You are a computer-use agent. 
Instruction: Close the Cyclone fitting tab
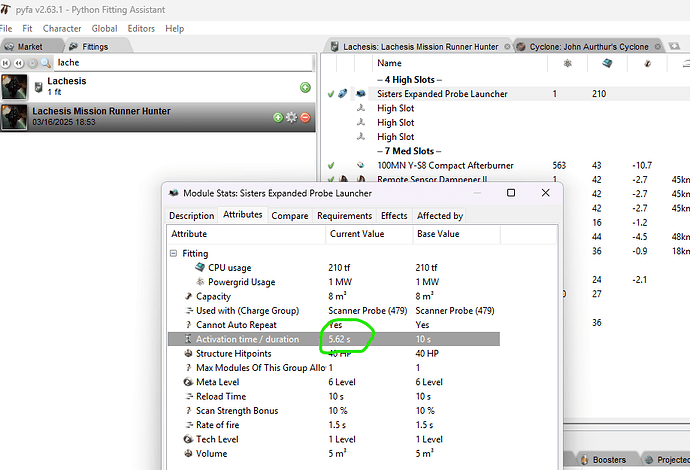click(657, 47)
